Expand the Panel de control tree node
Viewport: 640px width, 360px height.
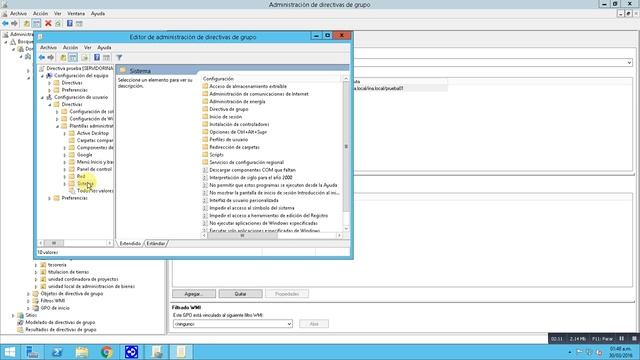point(64,169)
